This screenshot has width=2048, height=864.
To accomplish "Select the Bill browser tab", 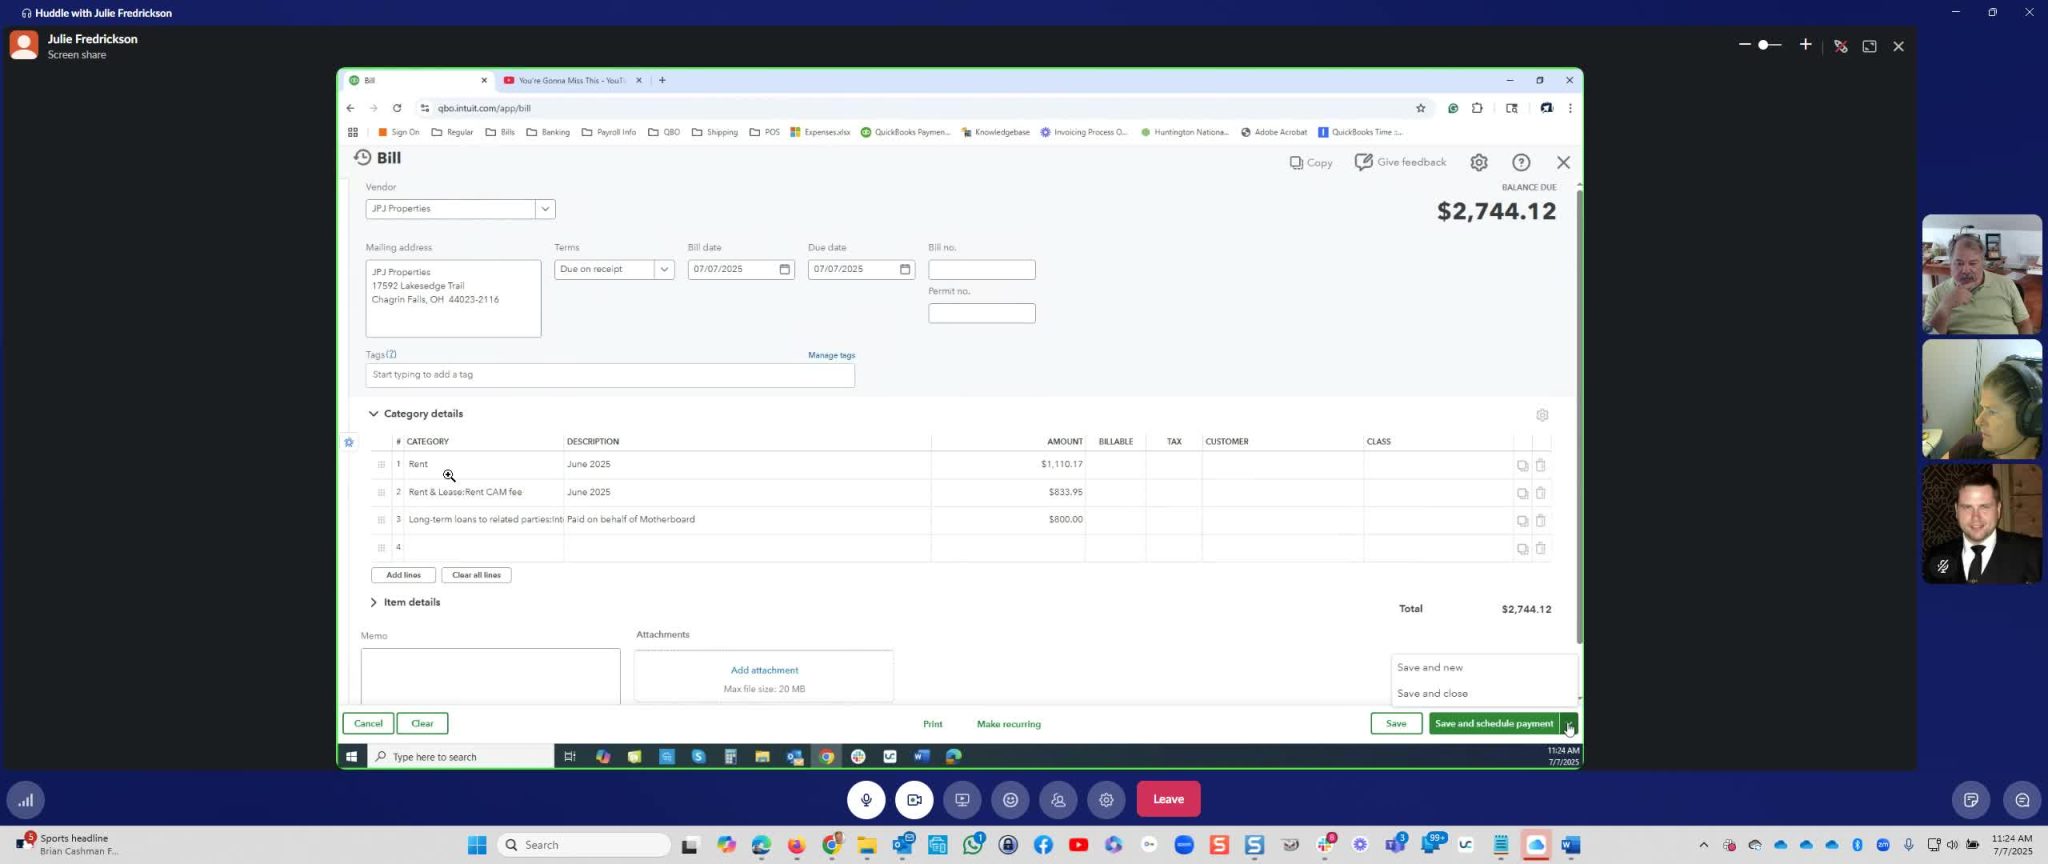I will (x=417, y=80).
